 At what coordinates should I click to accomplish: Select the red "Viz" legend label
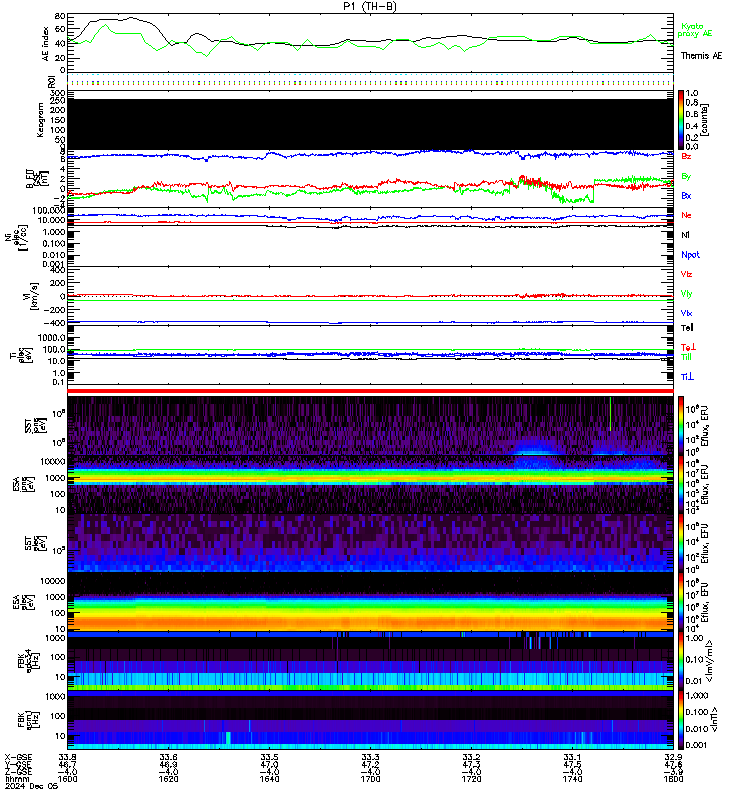click(686, 274)
